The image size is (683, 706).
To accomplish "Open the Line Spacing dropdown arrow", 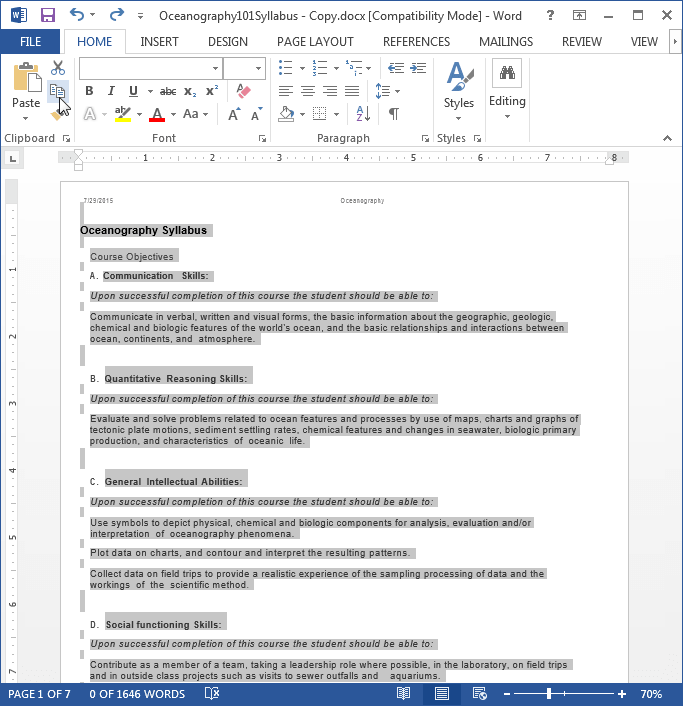I will coord(397,91).
